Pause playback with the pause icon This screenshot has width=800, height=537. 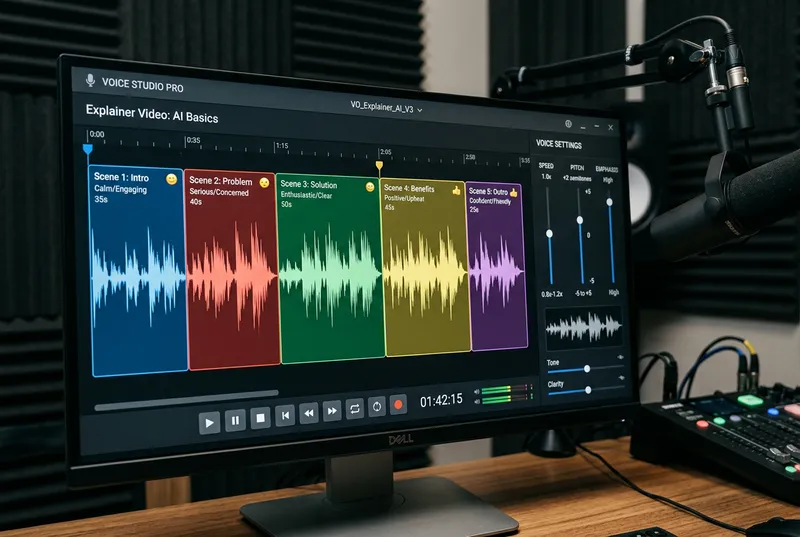click(x=234, y=421)
